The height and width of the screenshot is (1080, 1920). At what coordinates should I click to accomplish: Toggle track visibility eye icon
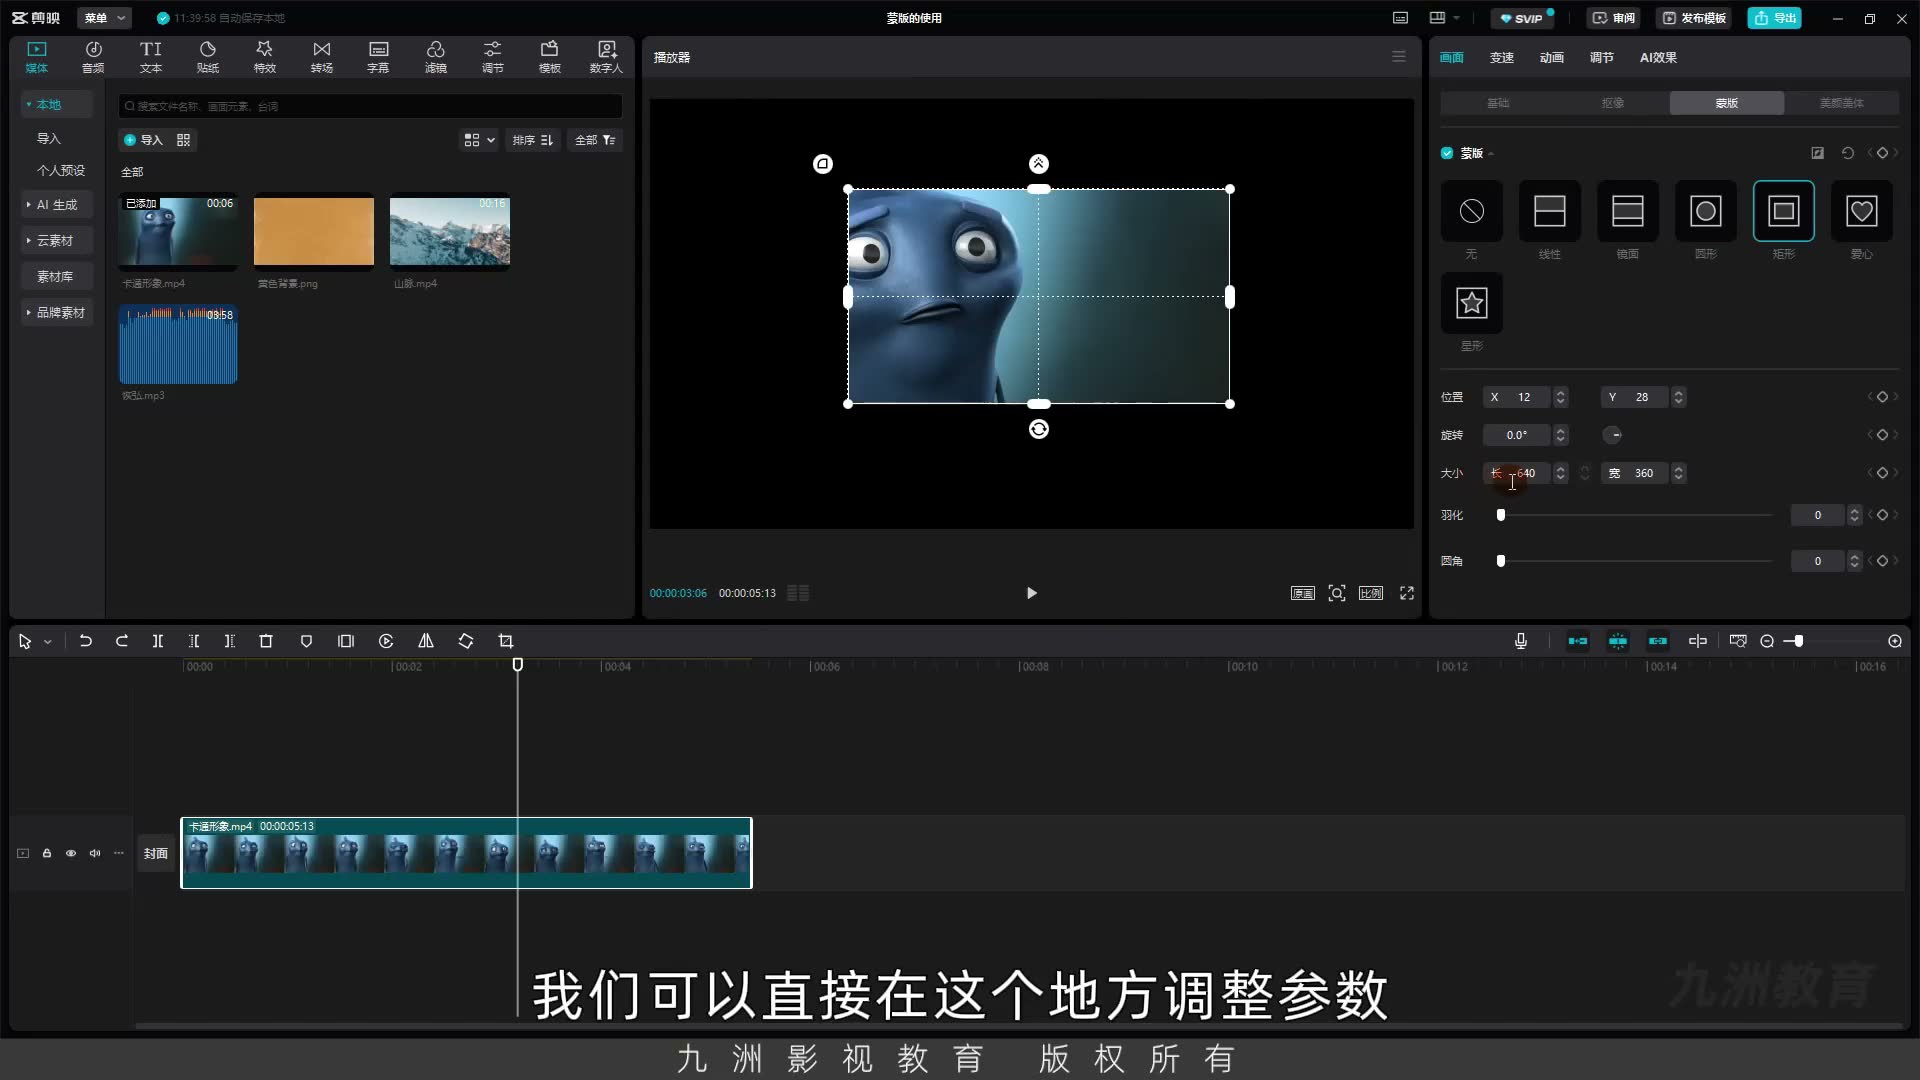(71, 853)
